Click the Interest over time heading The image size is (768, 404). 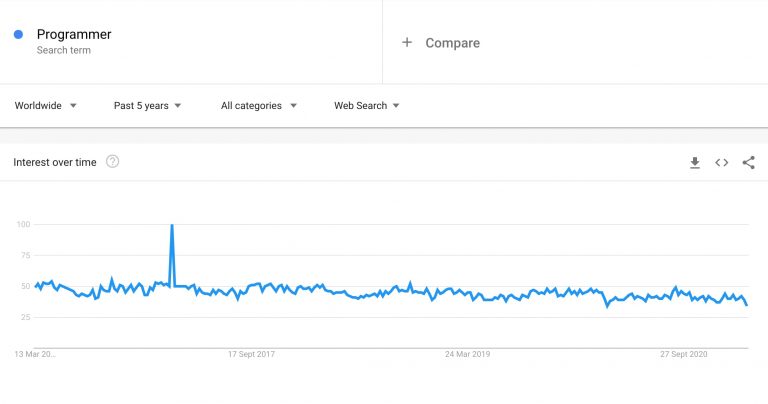pos(55,162)
